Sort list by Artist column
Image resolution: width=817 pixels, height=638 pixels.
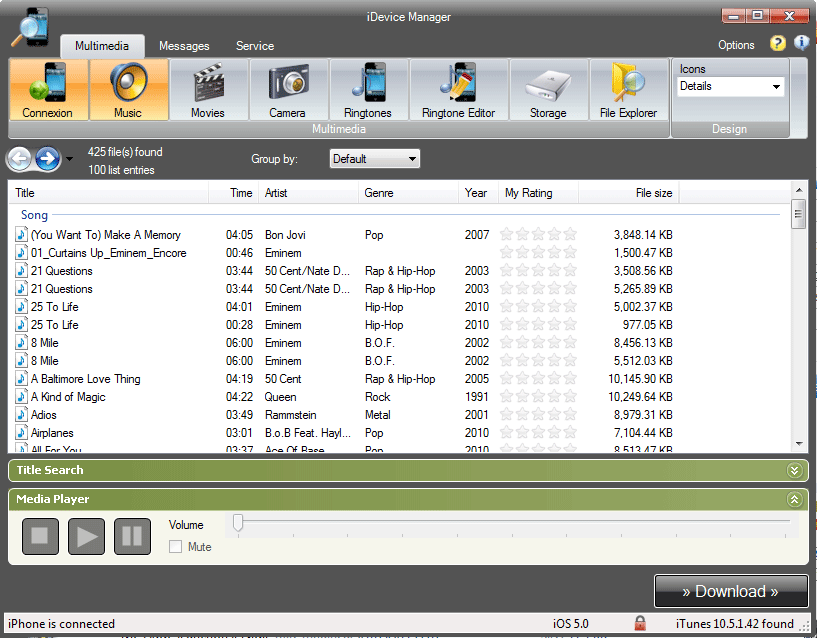coord(308,193)
